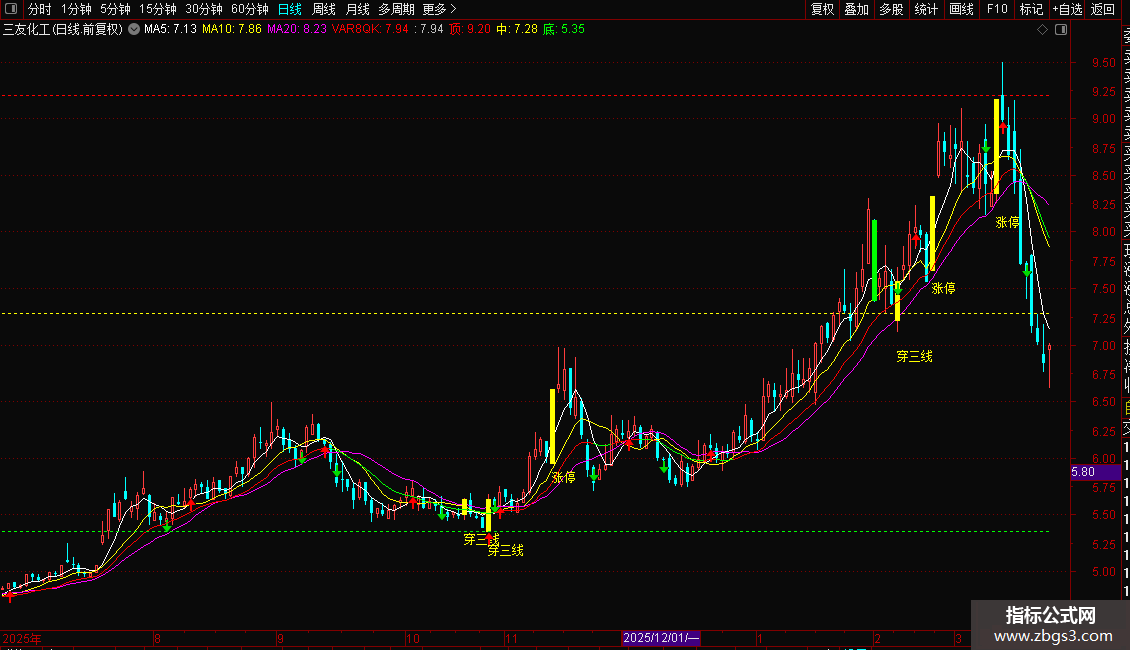Click the 穿三线 label near 7.00 level
Screen dimensions: 1130x650
915,356
